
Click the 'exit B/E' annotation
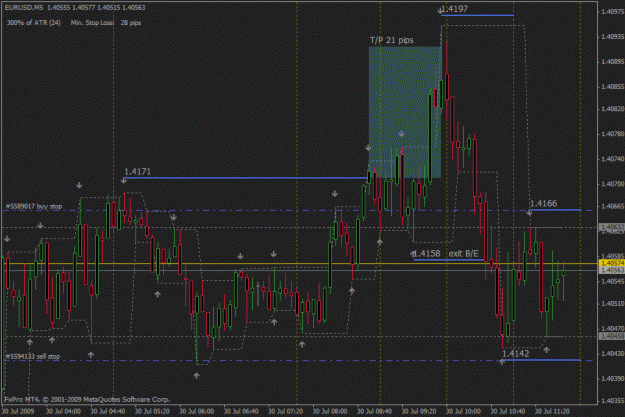[464, 254]
